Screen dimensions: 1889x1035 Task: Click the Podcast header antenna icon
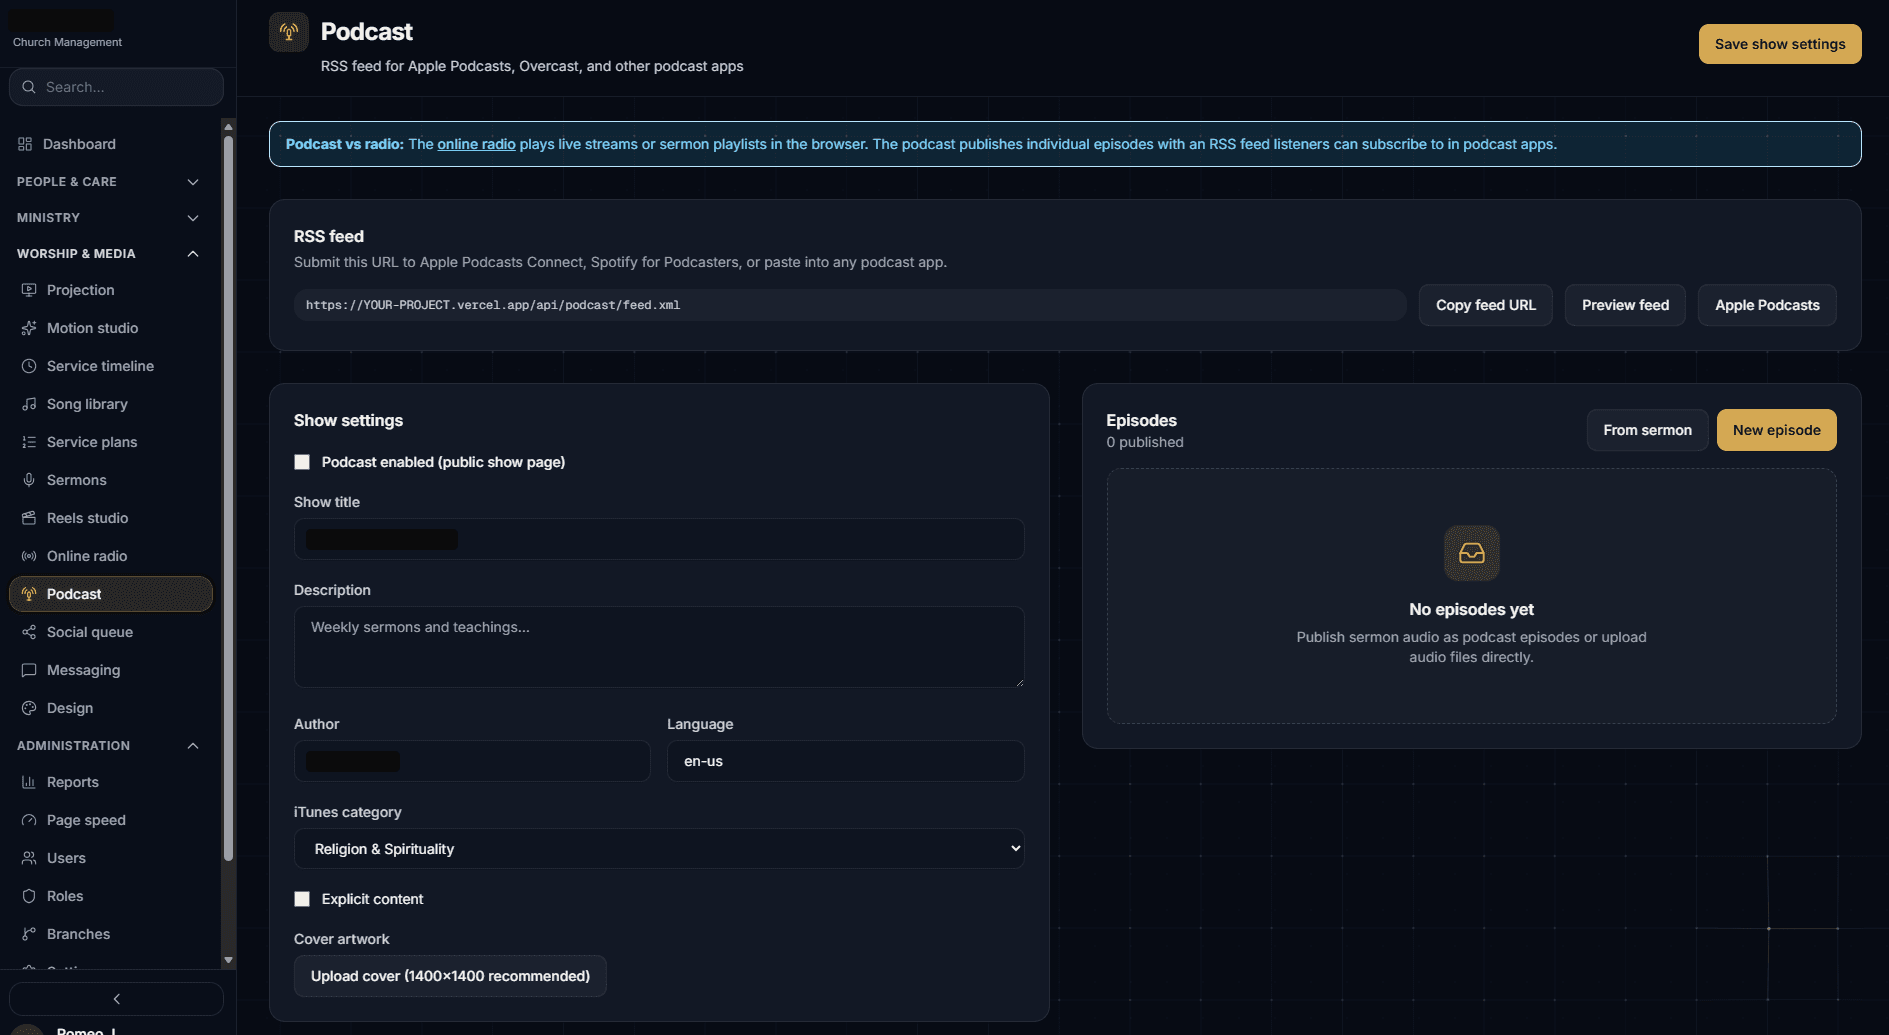pos(289,32)
